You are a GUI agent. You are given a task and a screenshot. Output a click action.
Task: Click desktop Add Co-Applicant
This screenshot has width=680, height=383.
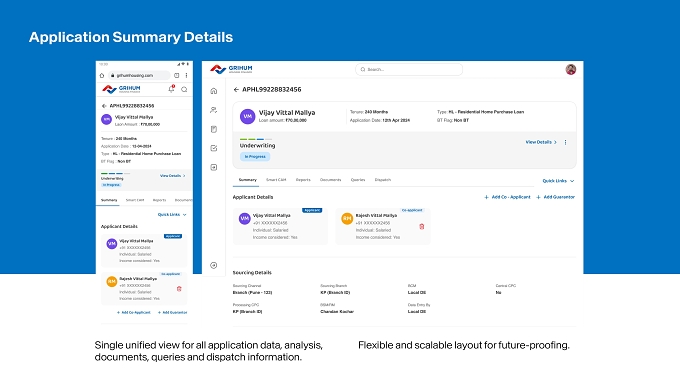[507, 197]
